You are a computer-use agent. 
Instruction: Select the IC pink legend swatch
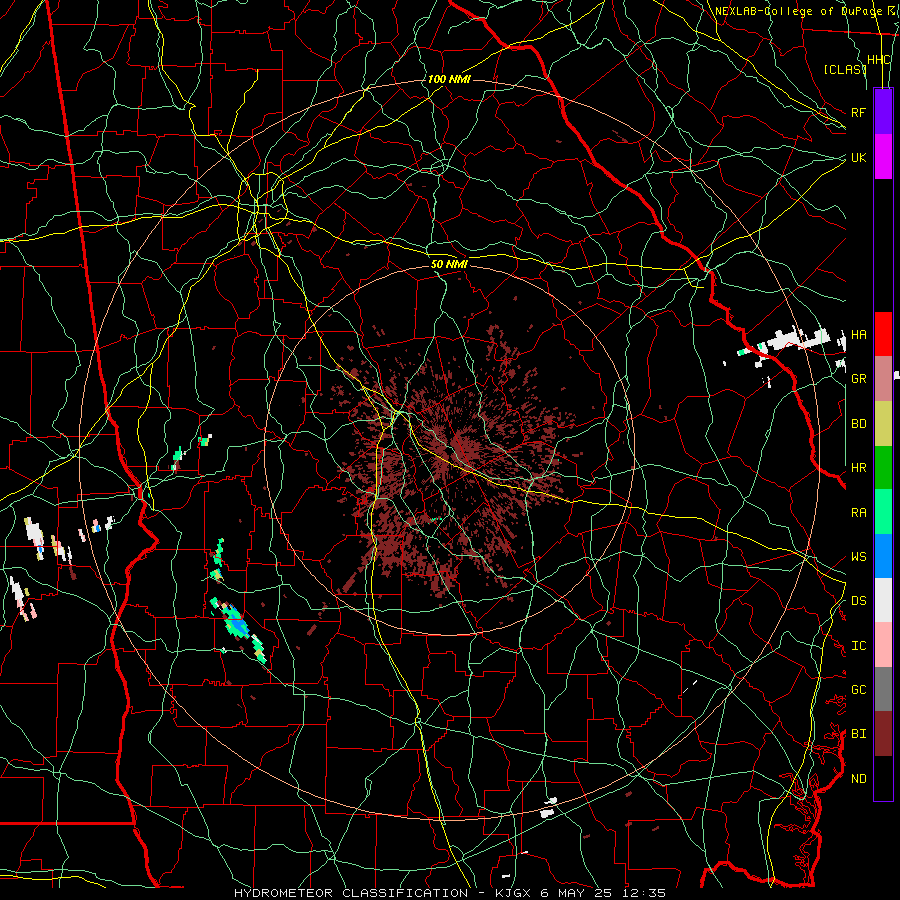883,645
